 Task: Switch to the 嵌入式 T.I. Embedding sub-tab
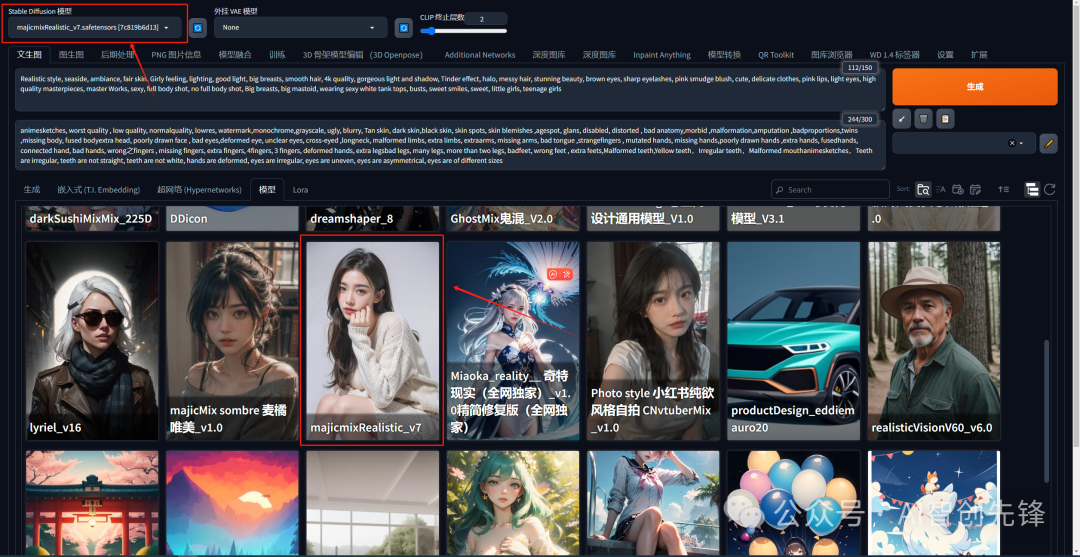pos(98,189)
